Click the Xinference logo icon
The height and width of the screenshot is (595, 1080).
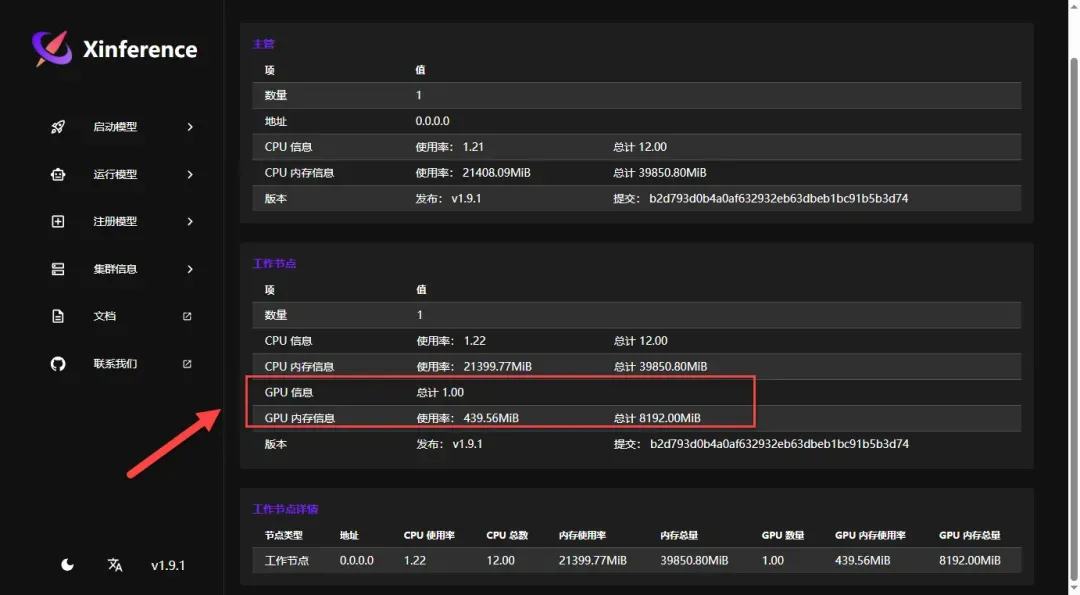[x=52, y=48]
